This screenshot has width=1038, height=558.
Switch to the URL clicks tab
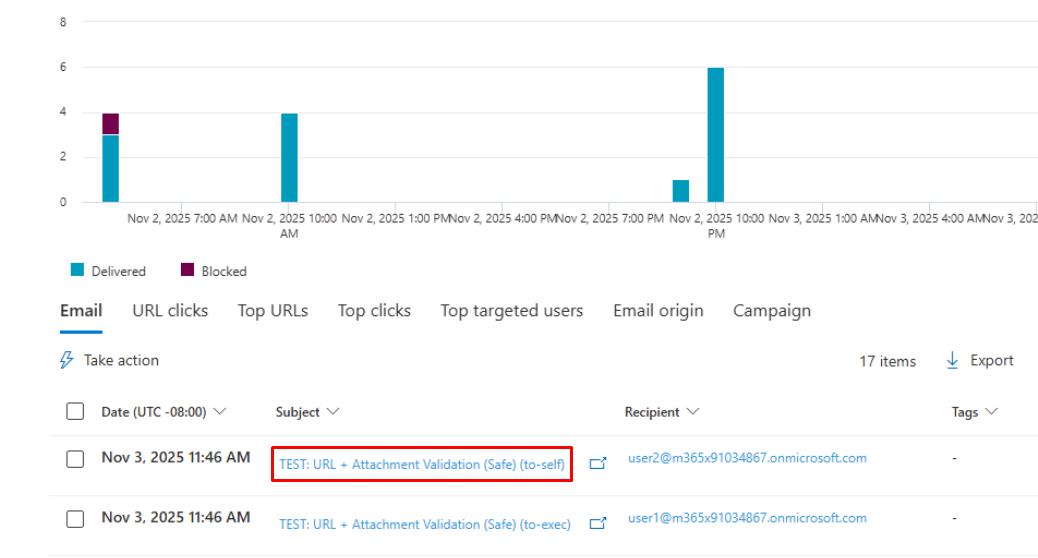(x=170, y=311)
